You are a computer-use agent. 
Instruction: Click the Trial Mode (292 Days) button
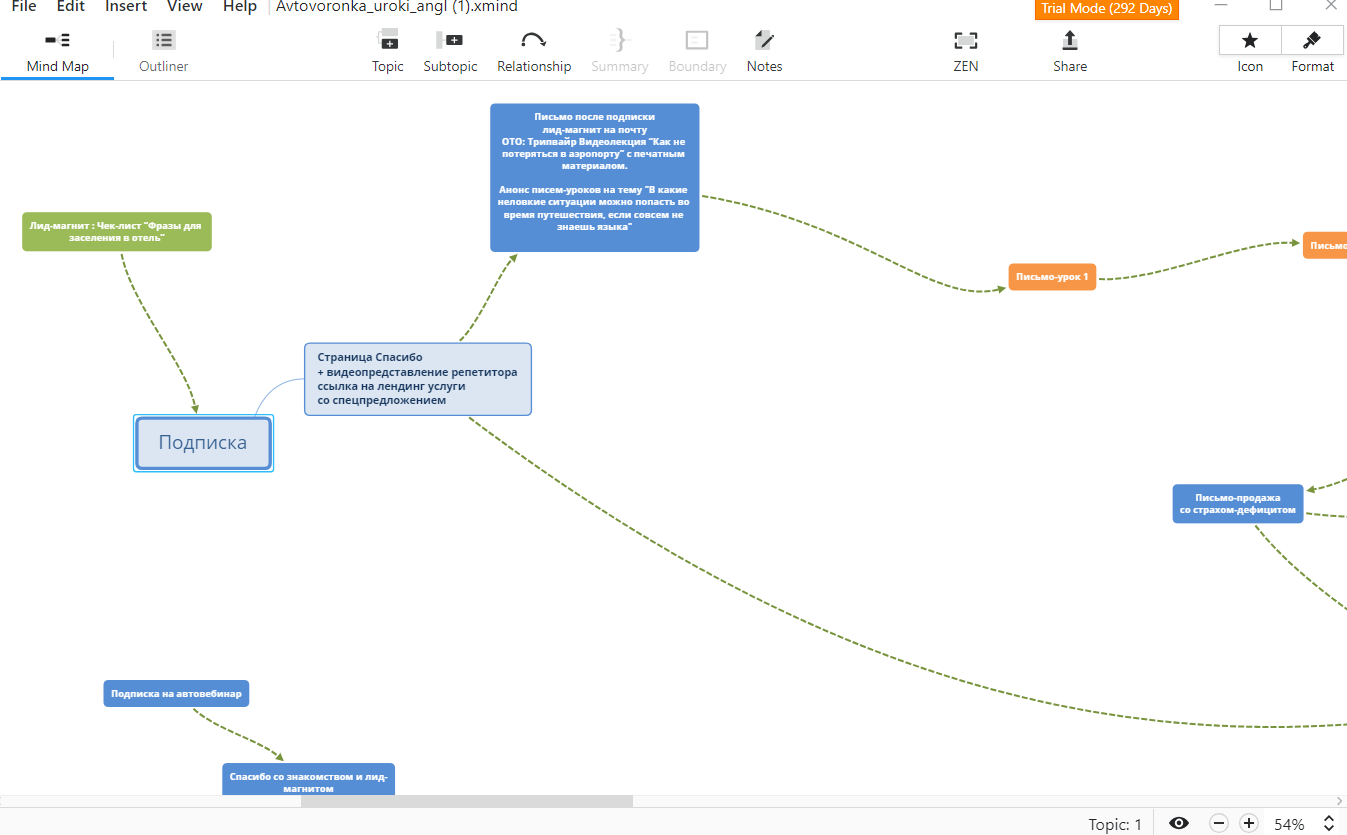(x=1107, y=9)
